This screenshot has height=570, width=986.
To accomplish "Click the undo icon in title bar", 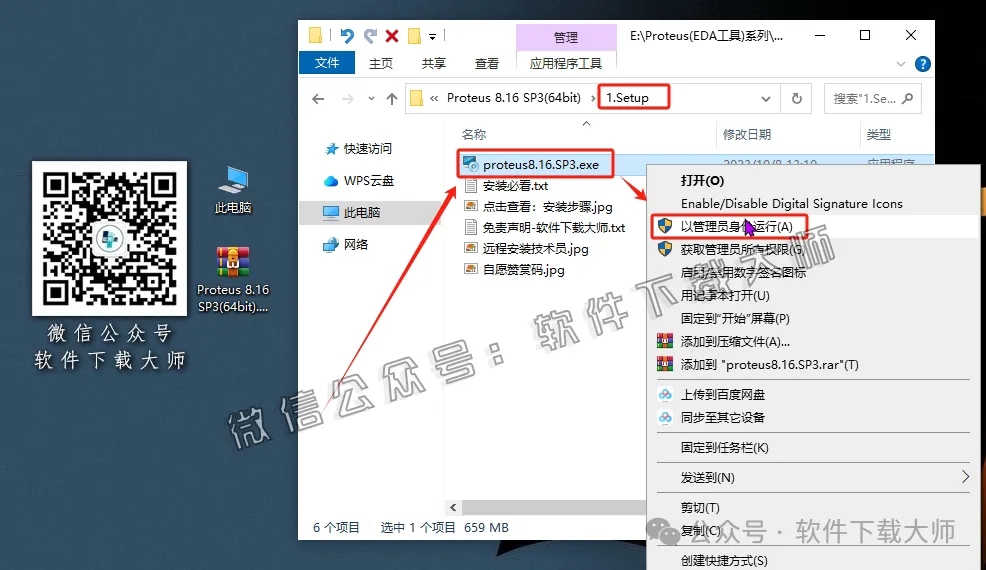I will pyautogui.click(x=346, y=36).
